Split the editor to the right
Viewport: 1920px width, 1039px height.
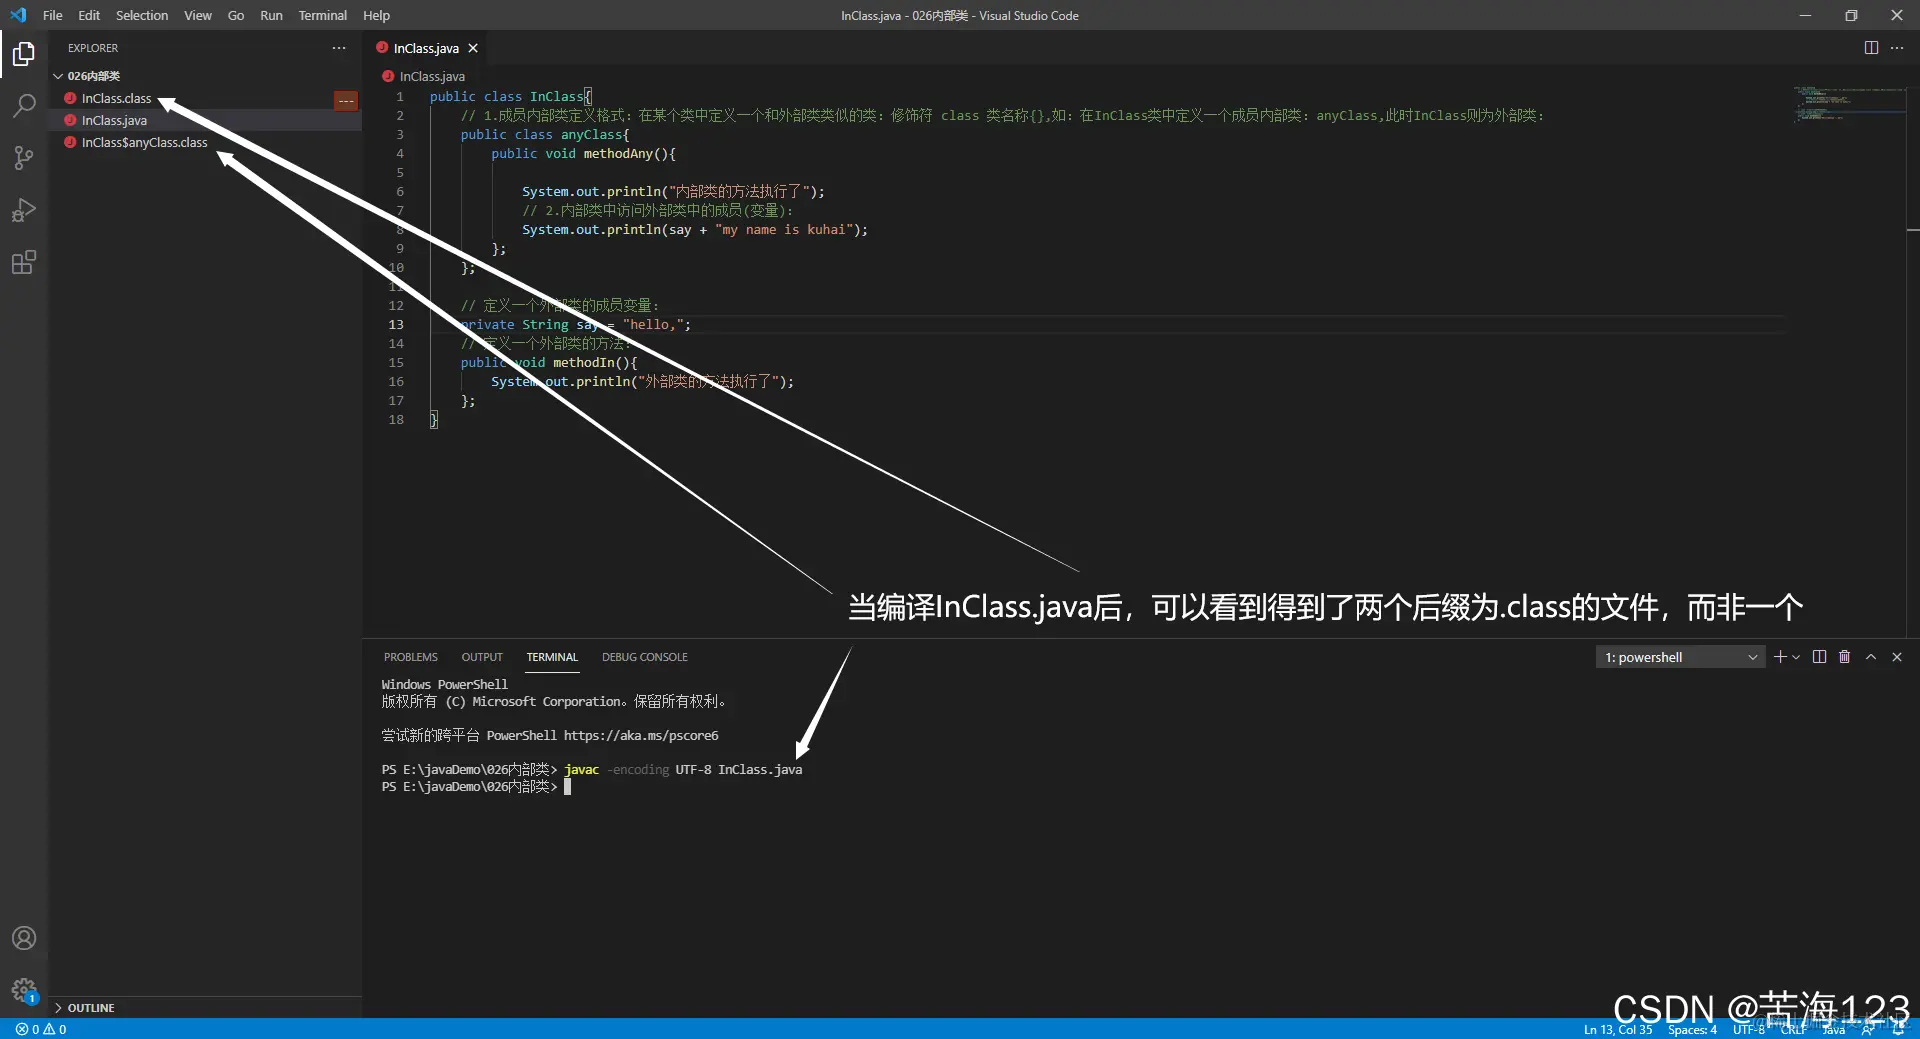tap(1871, 48)
